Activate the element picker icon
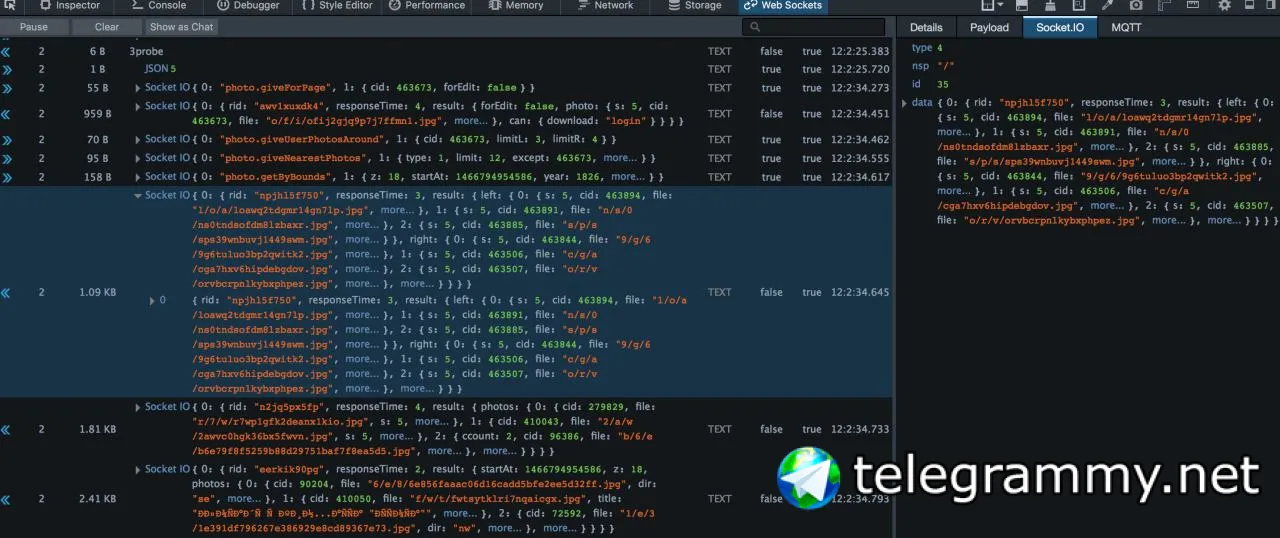1280x538 pixels. 9,5
